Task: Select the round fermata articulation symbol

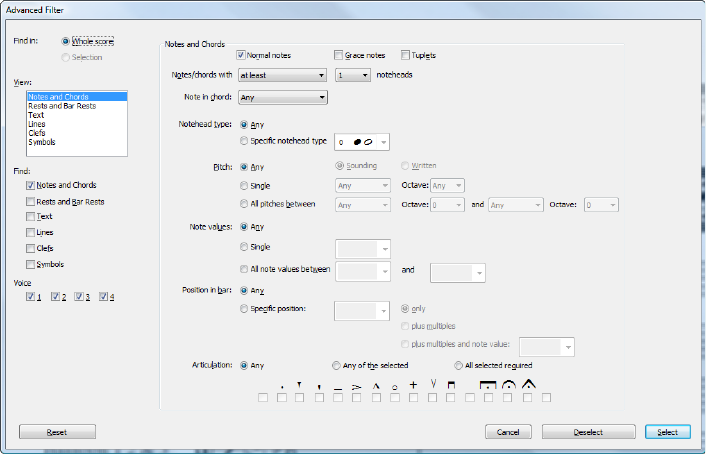Action: coord(509,384)
